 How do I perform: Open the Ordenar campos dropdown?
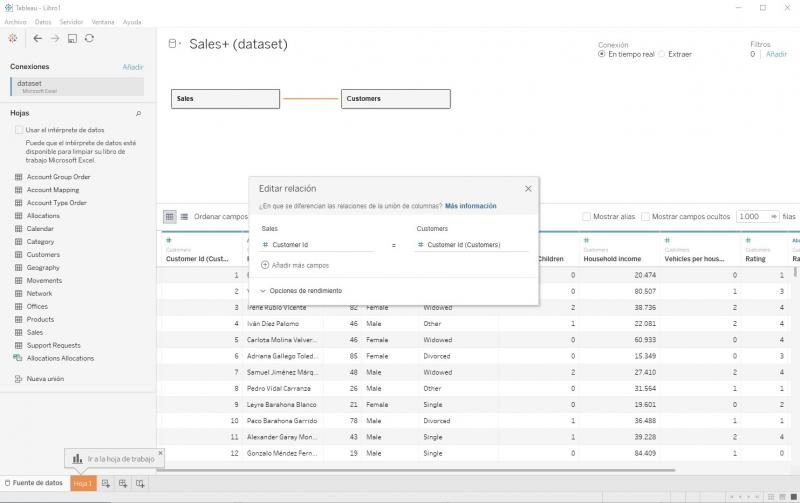[220, 217]
